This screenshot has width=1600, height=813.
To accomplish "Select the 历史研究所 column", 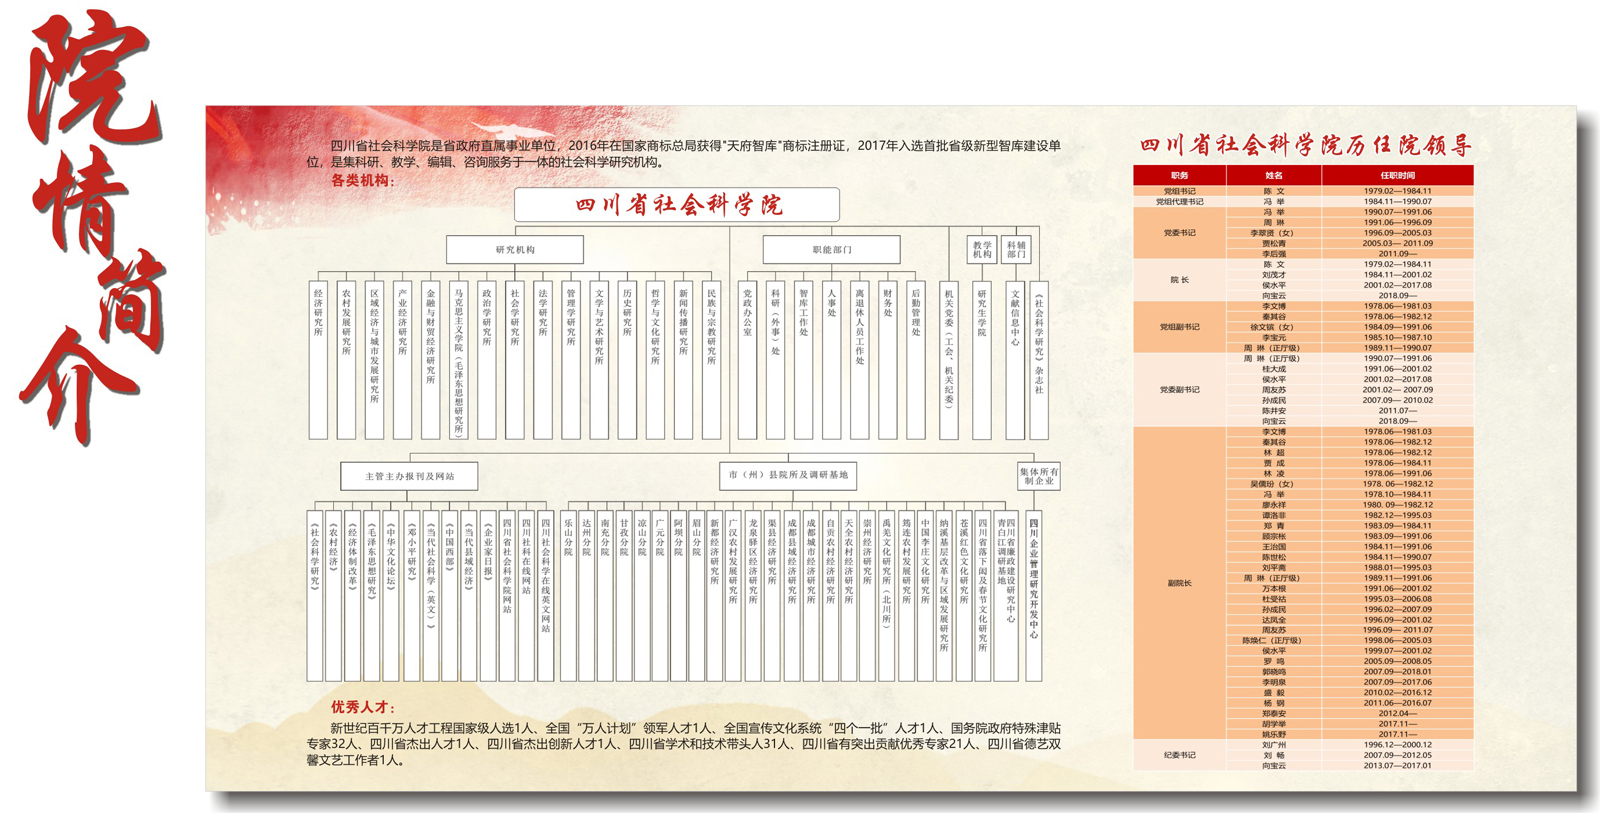I will pyautogui.click(x=627, y=359).
